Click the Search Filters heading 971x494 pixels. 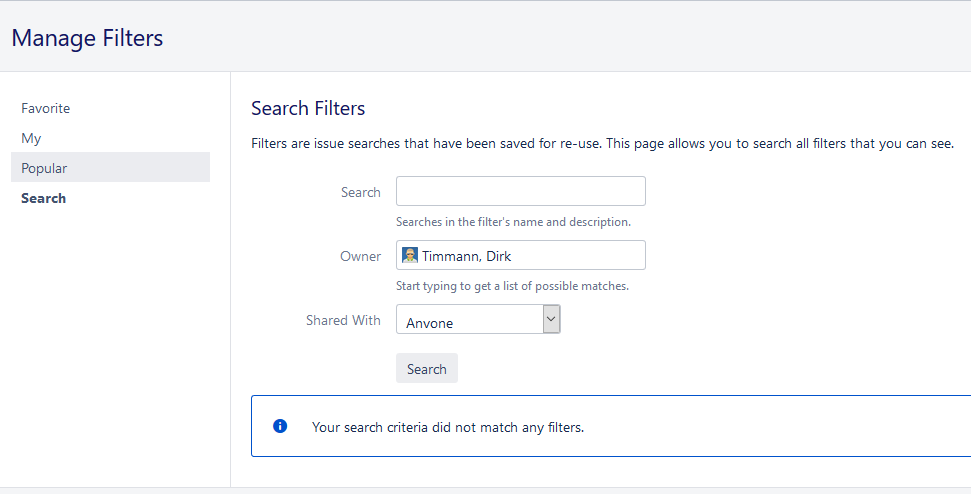[308, 108]
